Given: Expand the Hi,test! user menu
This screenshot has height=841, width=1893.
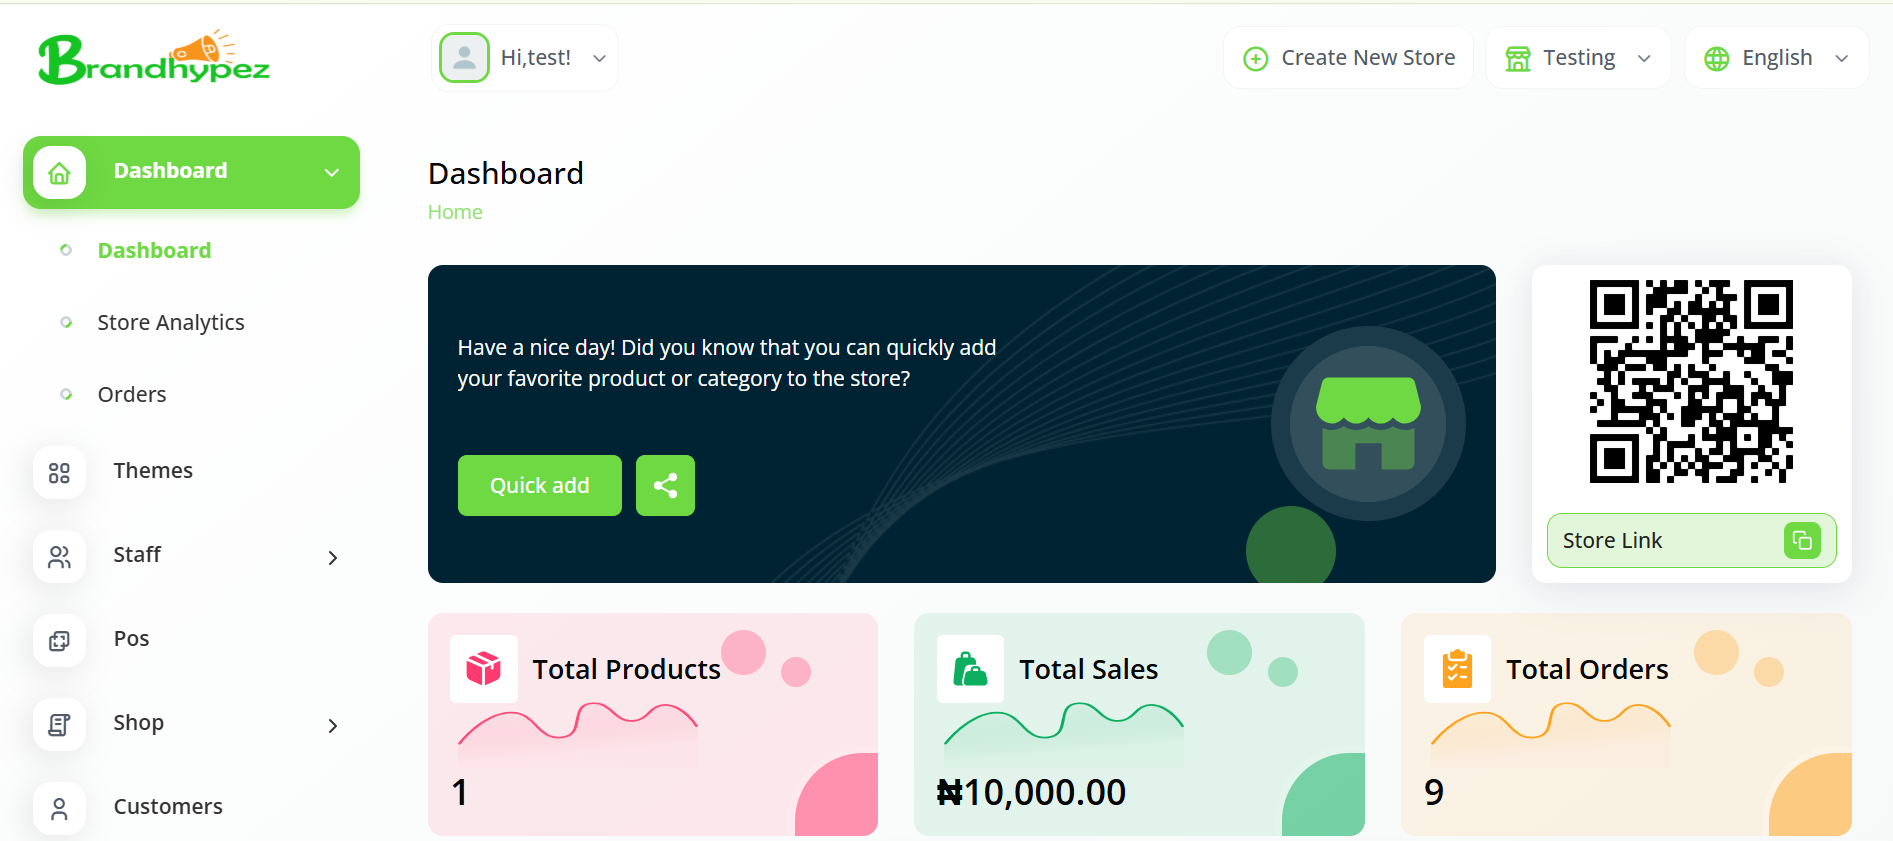Looking at the screenshot, I should coord(599,57).
